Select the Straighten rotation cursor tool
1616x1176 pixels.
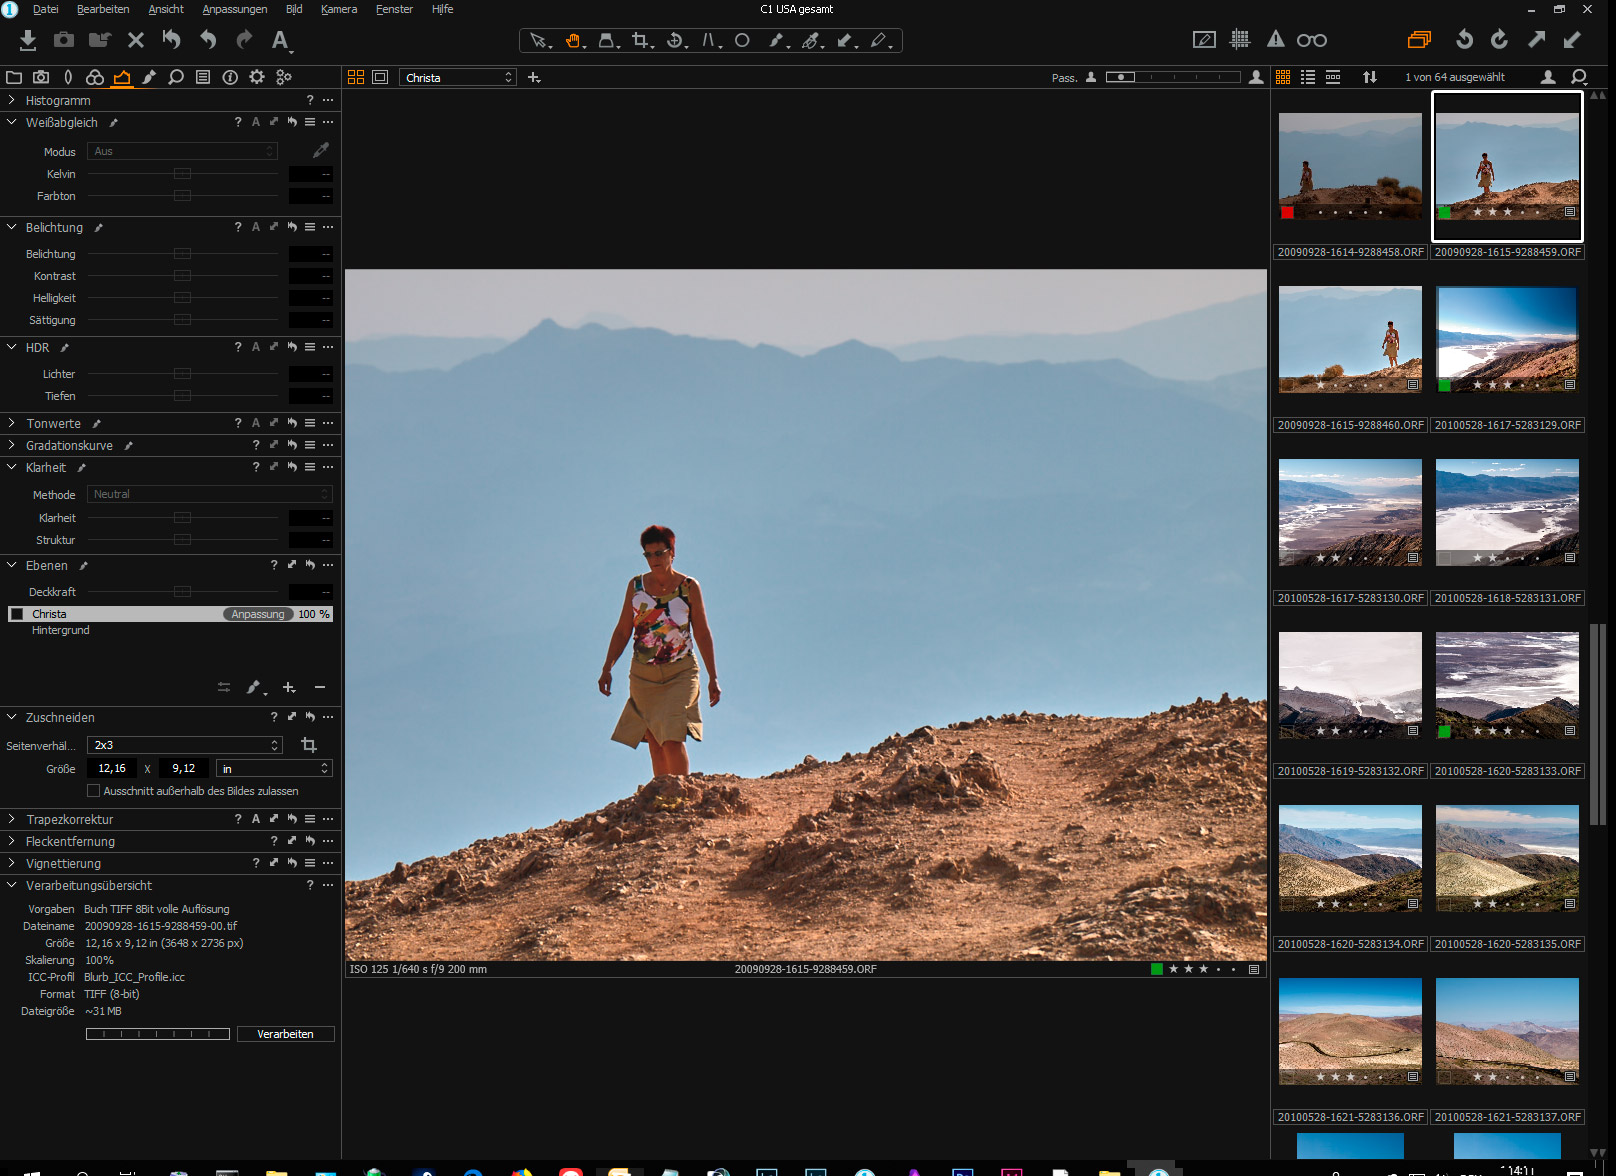coord(676,41)
